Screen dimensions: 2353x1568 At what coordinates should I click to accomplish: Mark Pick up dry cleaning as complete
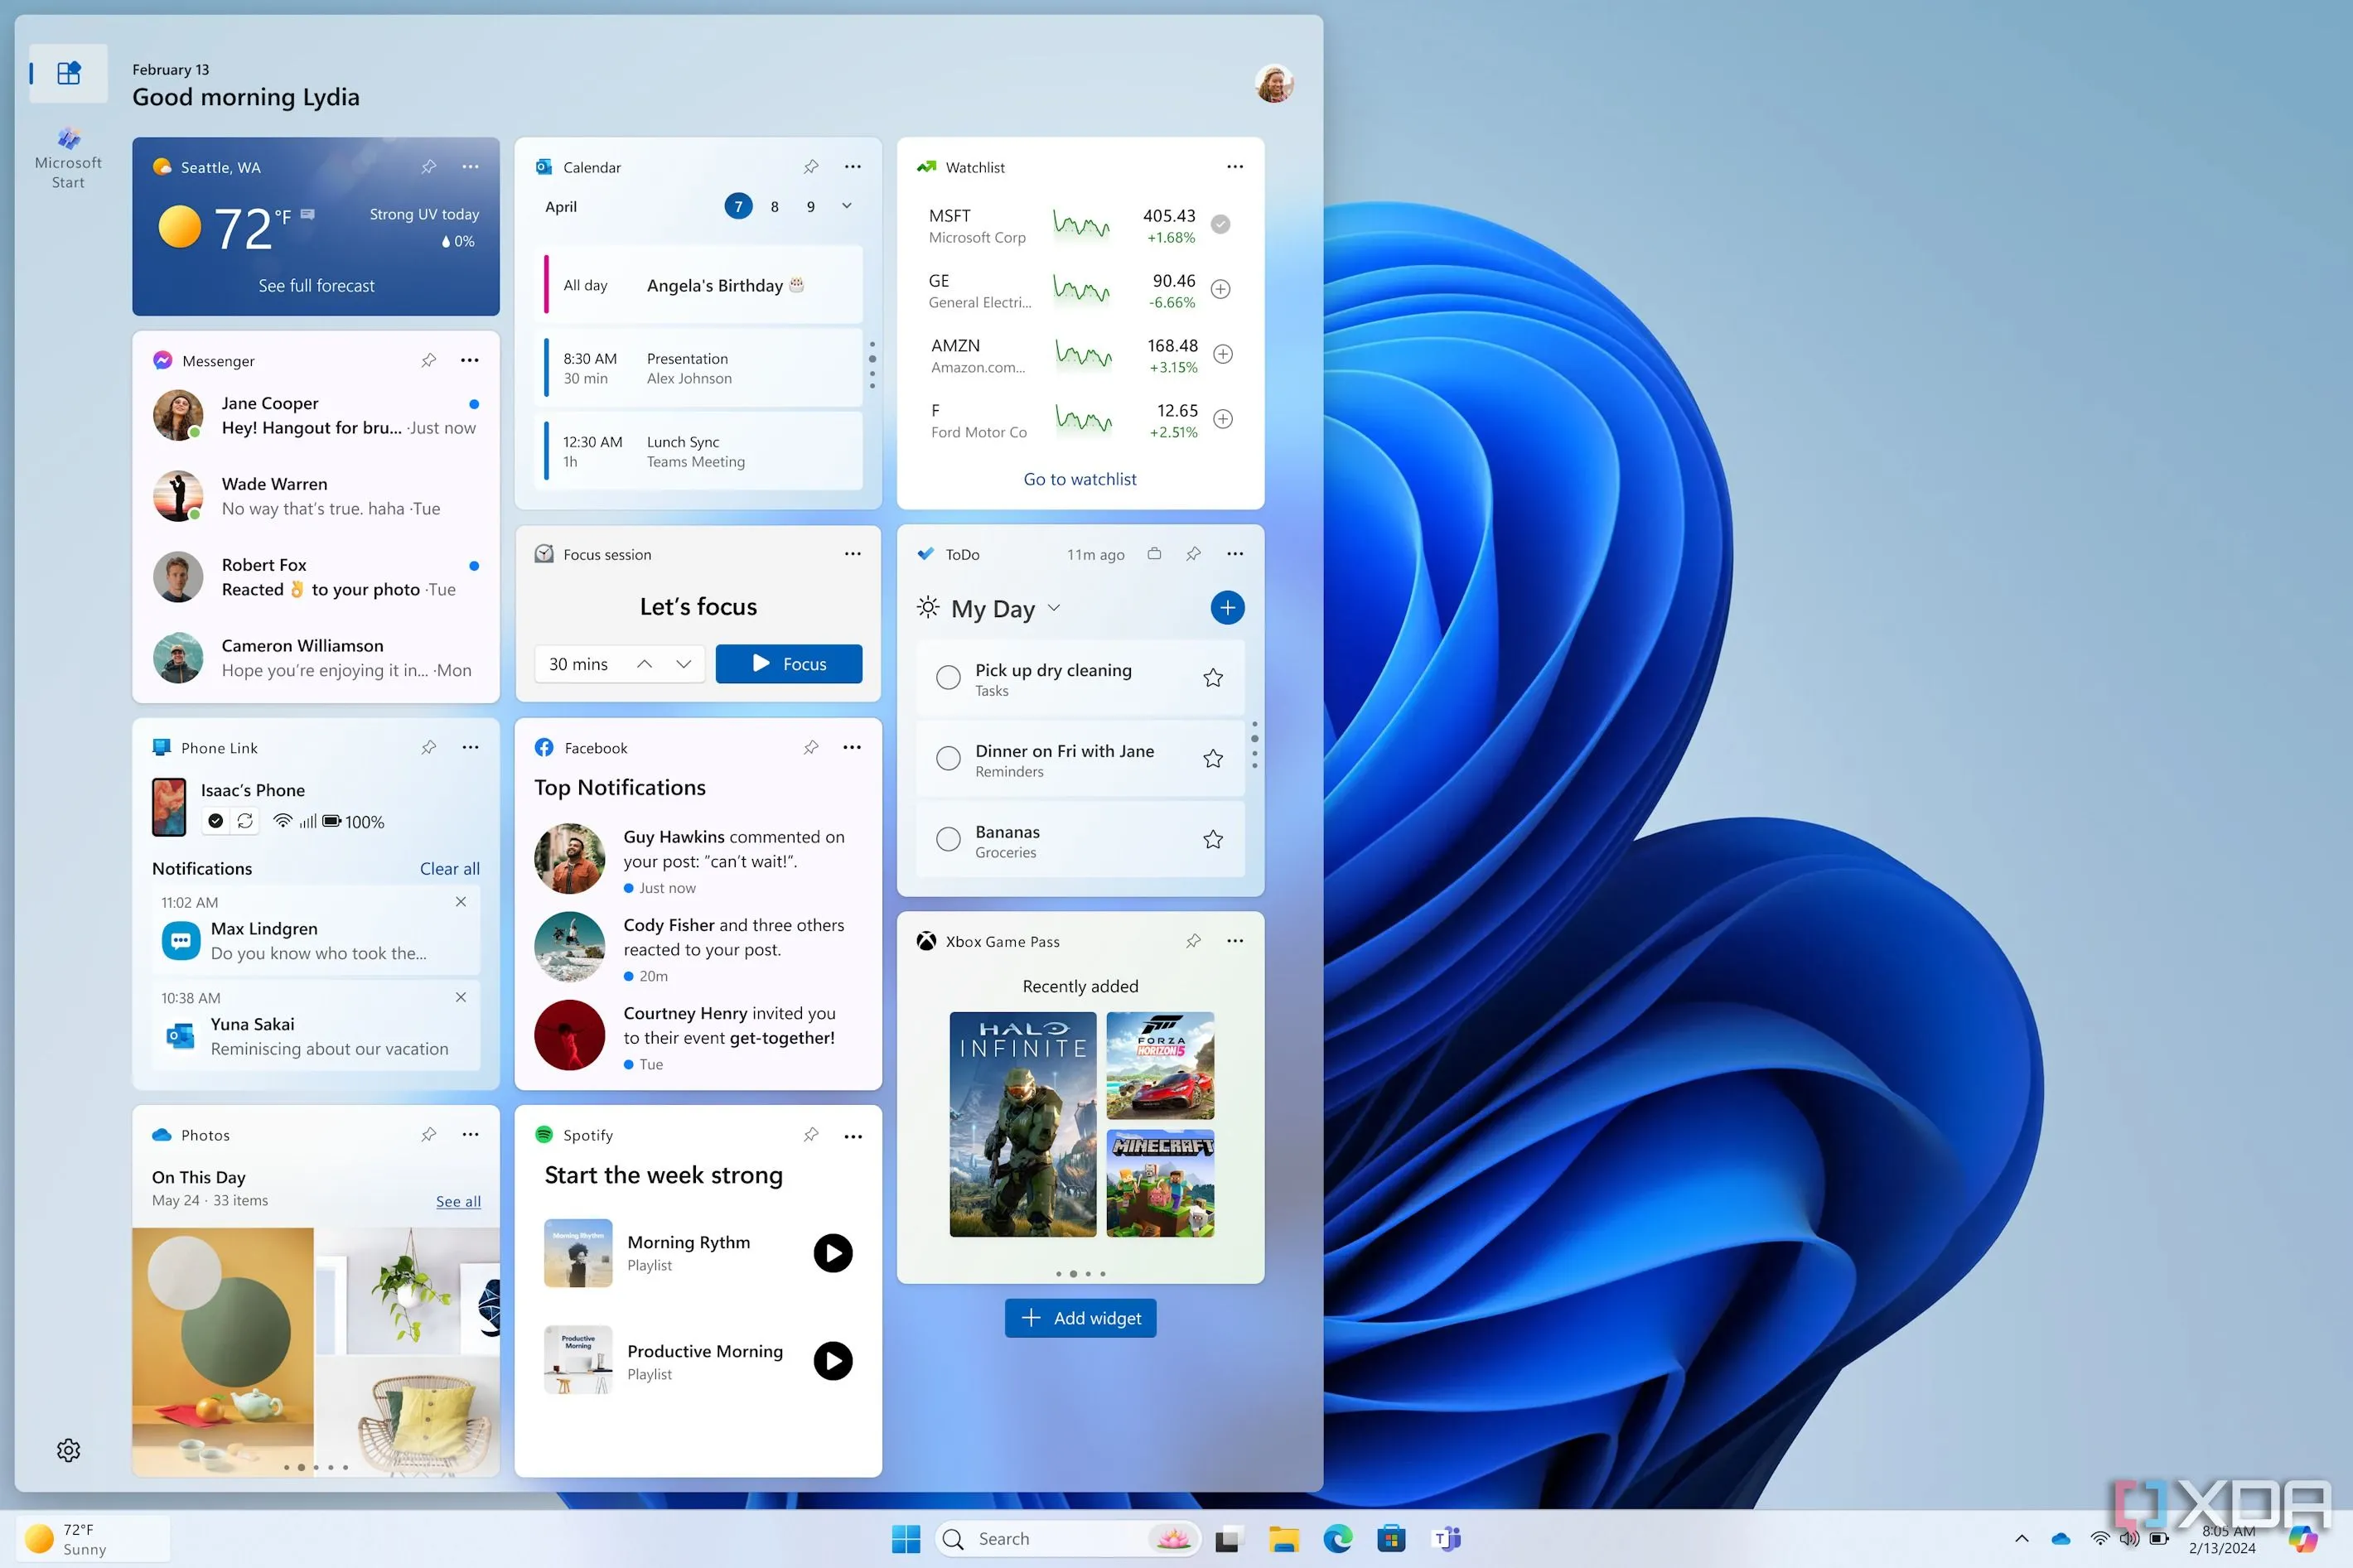point(947,677)
